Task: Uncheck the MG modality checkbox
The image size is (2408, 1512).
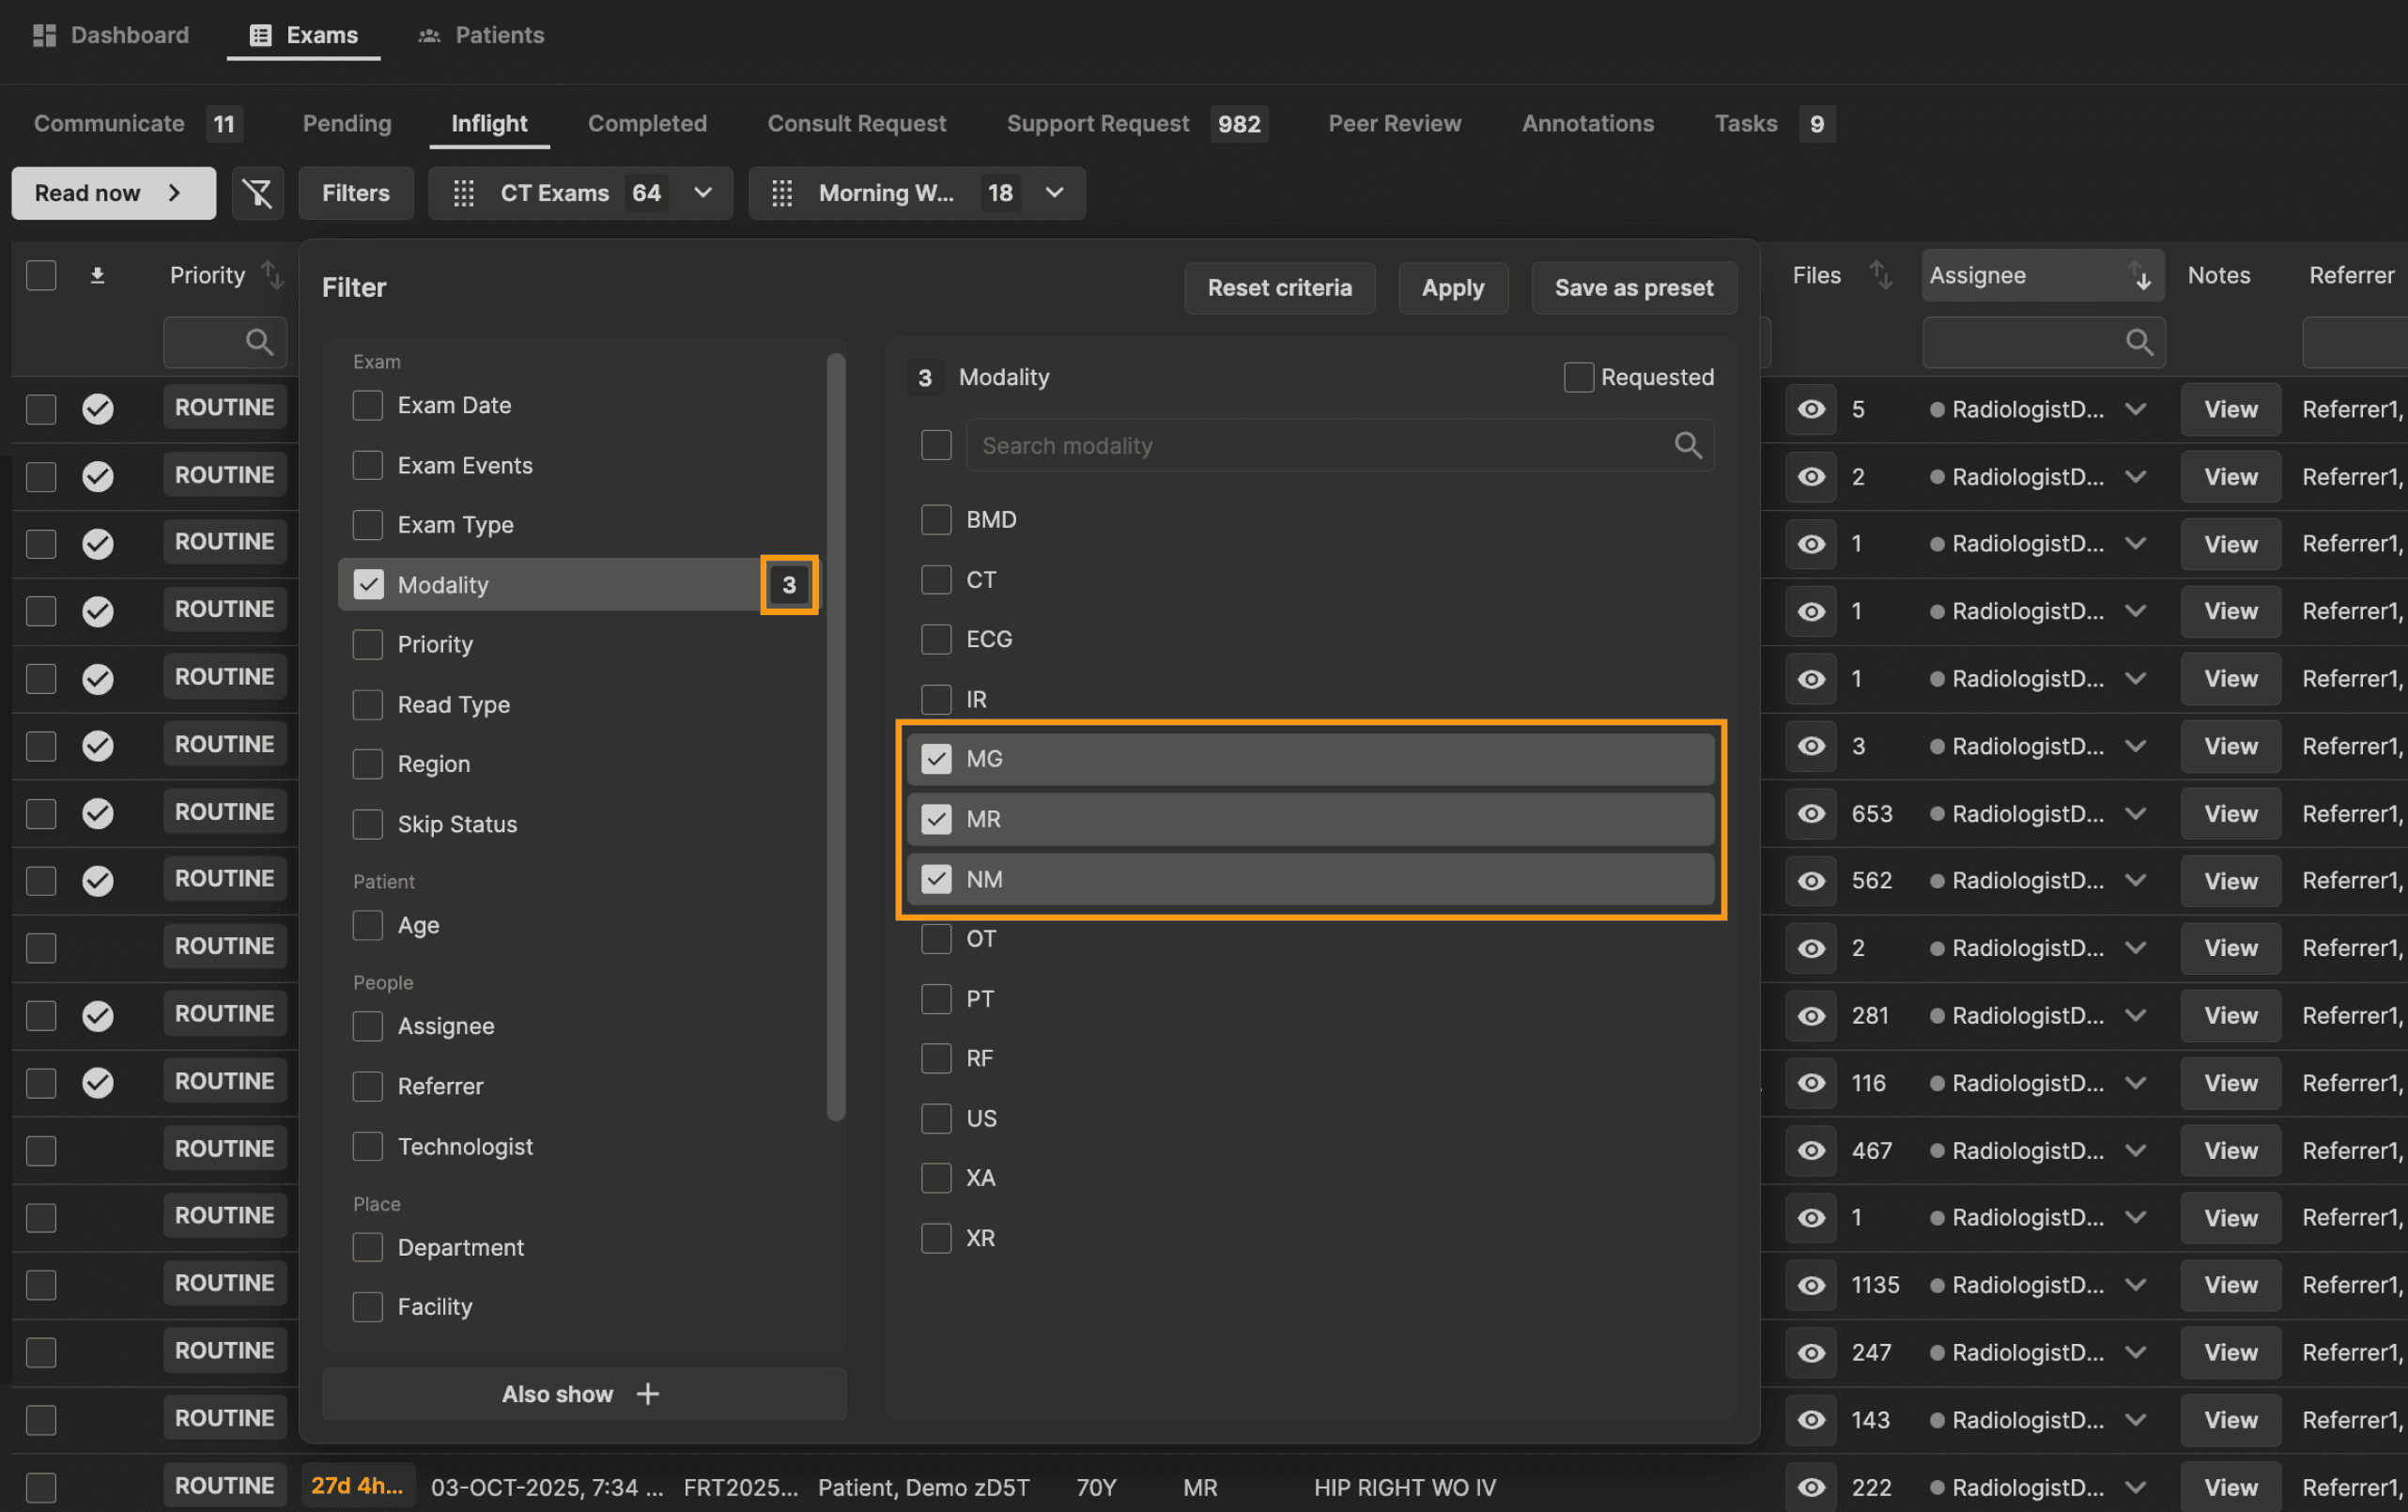Action: [936, 759]
